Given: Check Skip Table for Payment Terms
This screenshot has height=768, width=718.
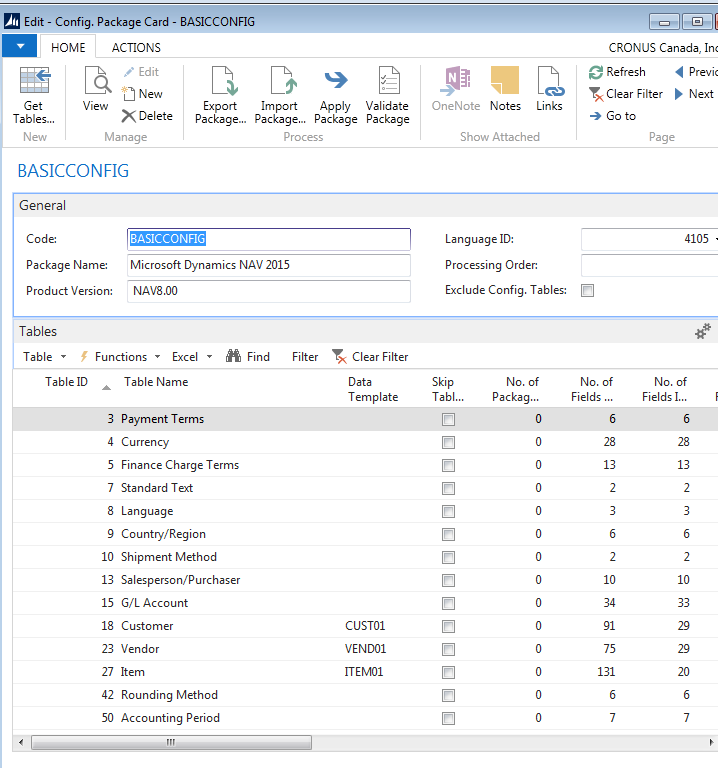Looking at the screenshot, I should click(x=448, y=419).
